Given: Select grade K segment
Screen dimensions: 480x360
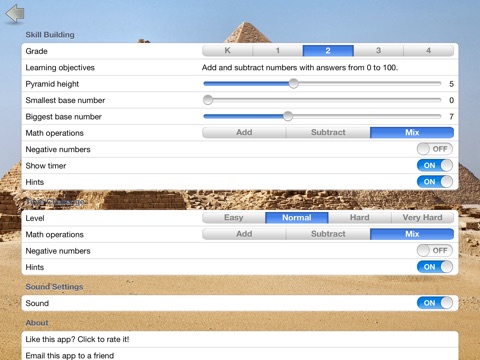Looking at the screenshot, I should click(227, 51).
